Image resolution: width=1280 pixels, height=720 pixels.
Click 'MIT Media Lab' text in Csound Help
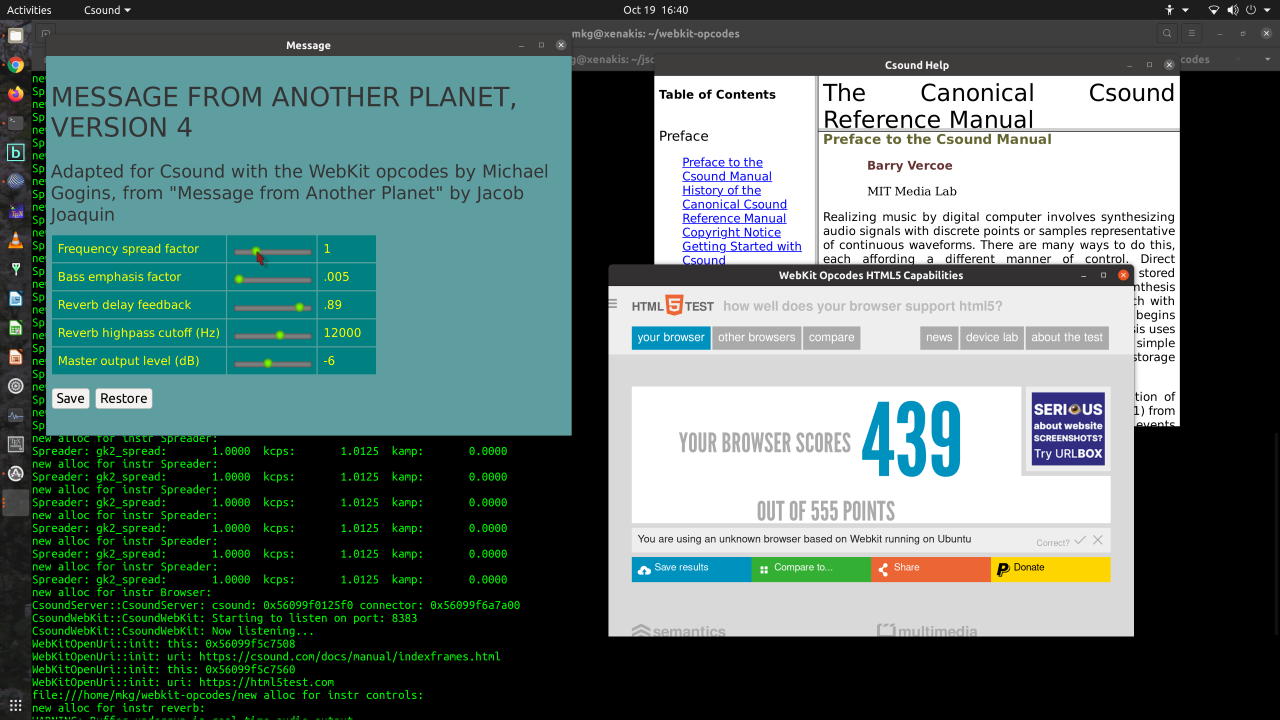click(912, 191)
